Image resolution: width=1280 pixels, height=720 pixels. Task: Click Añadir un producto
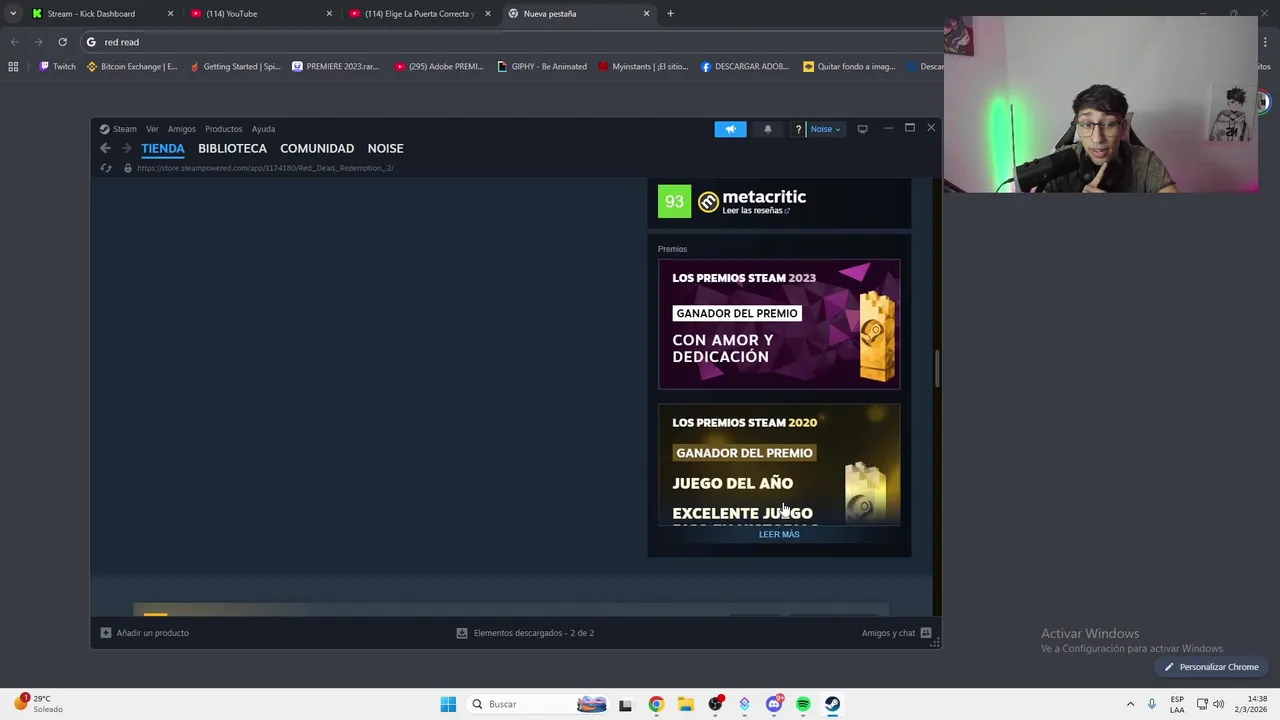click(144, 633)
